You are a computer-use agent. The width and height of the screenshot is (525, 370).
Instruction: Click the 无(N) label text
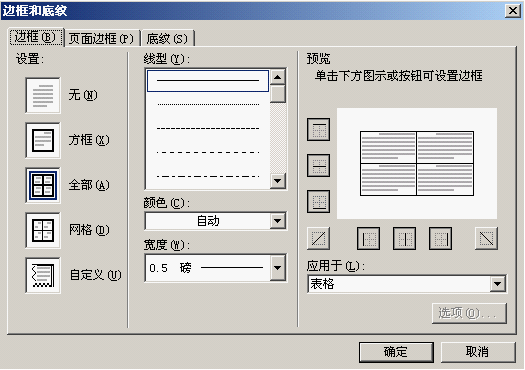[x=83, y=95]
